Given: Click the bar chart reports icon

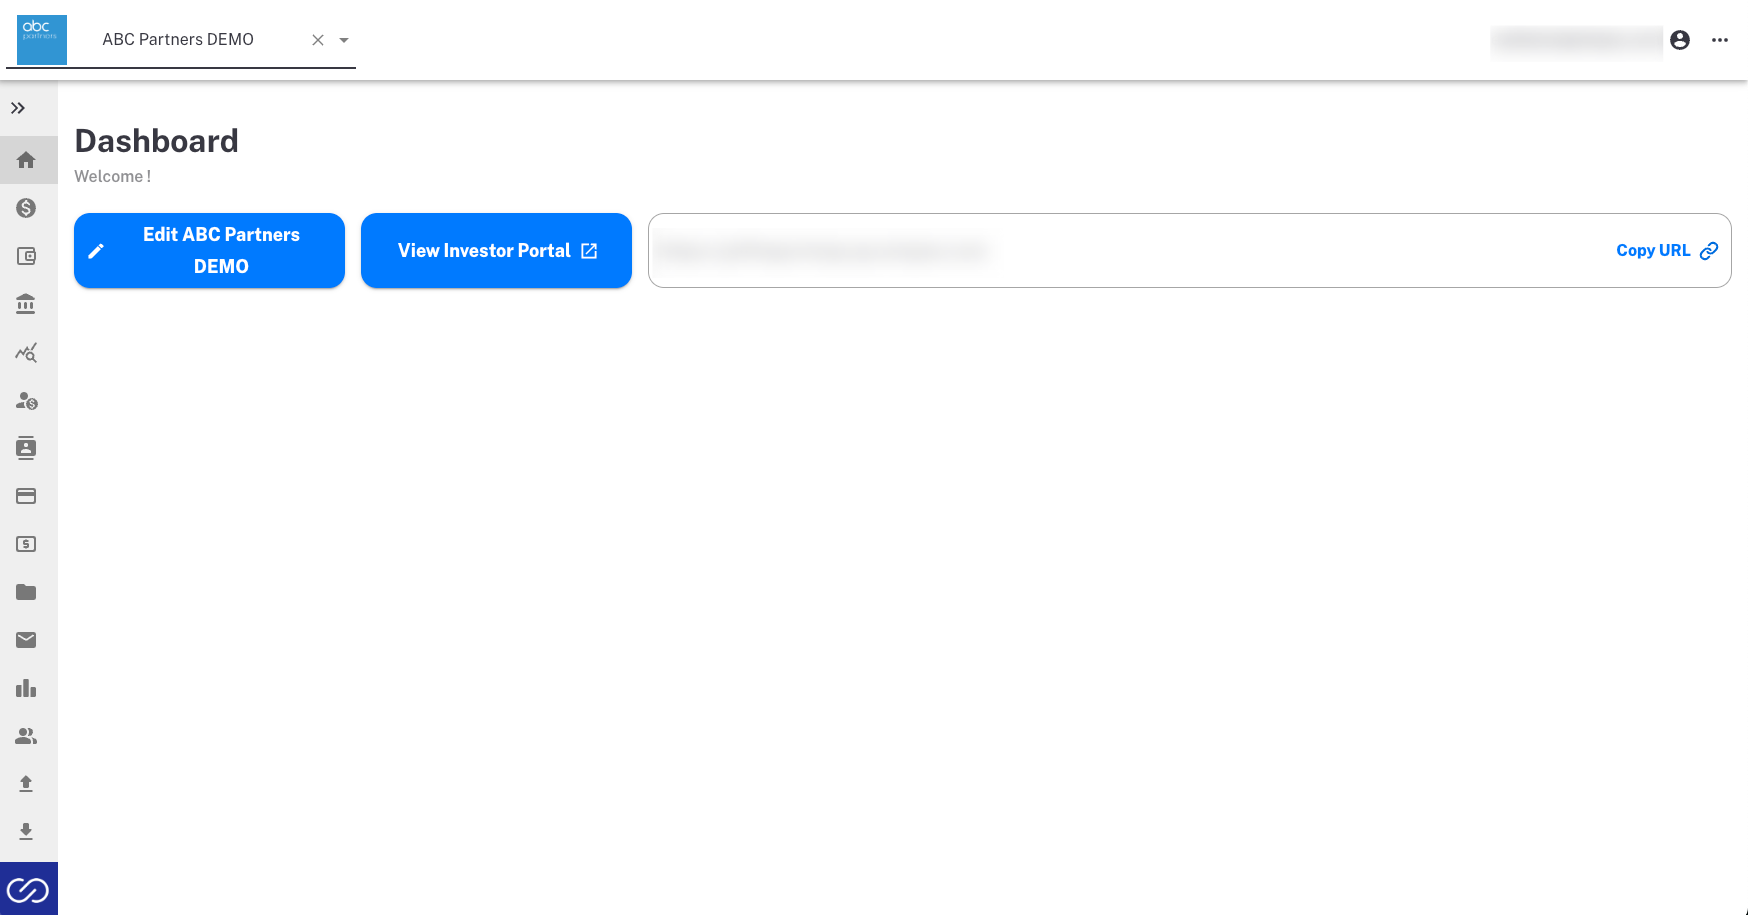Looking at the screenshot, I should pos(26,688).
